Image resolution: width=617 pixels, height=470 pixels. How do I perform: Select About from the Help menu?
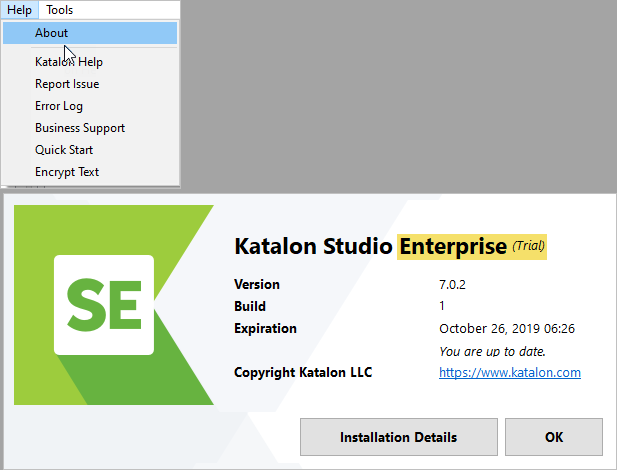51,33
